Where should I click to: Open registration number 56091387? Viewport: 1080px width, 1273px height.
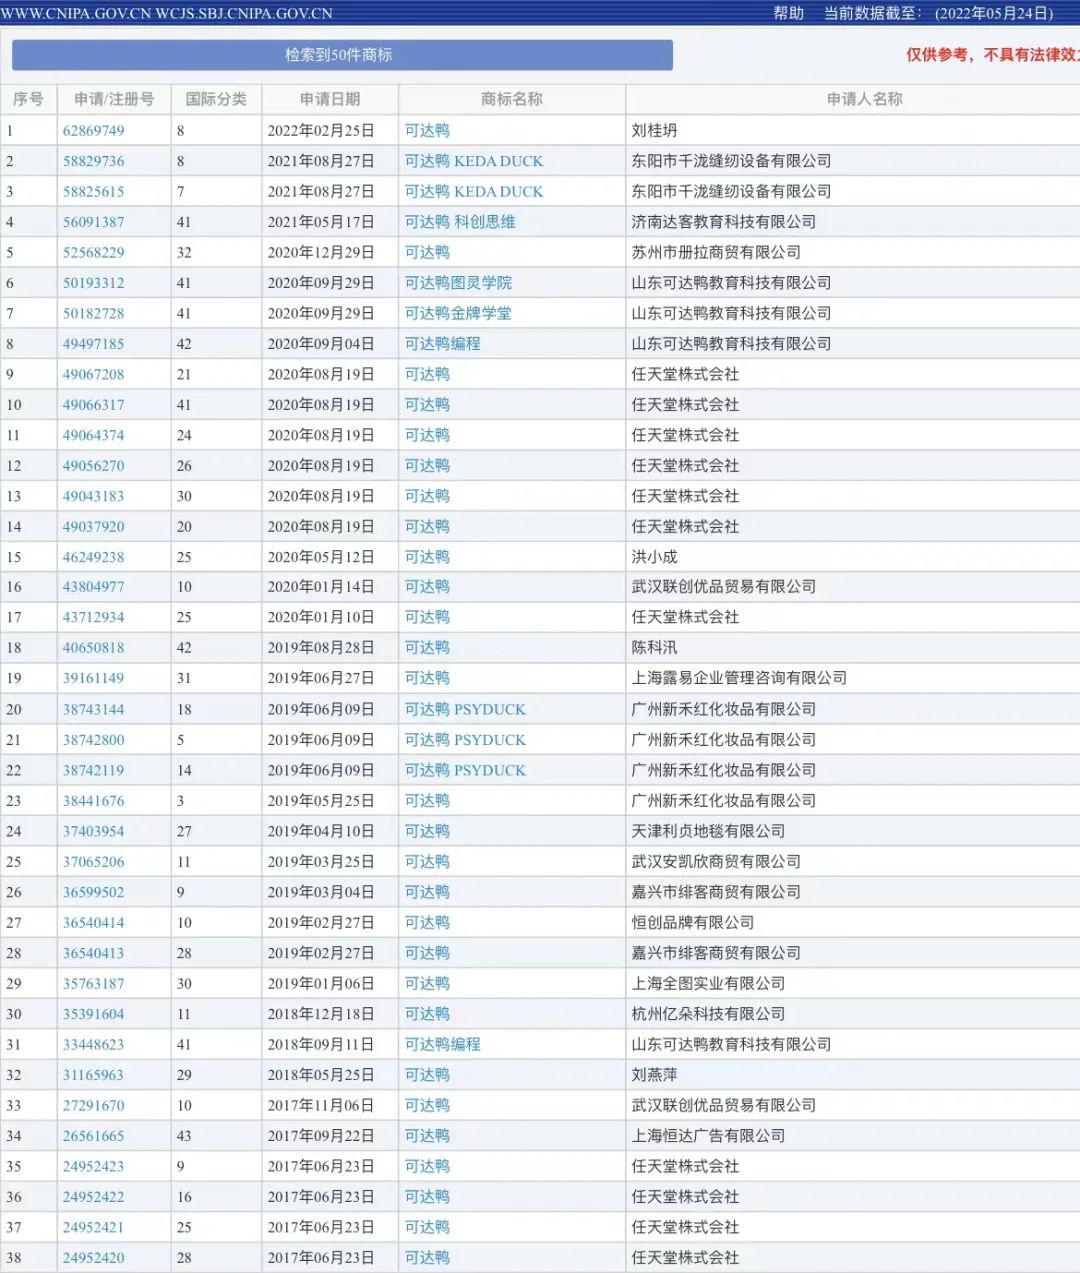tap(94, 222)
